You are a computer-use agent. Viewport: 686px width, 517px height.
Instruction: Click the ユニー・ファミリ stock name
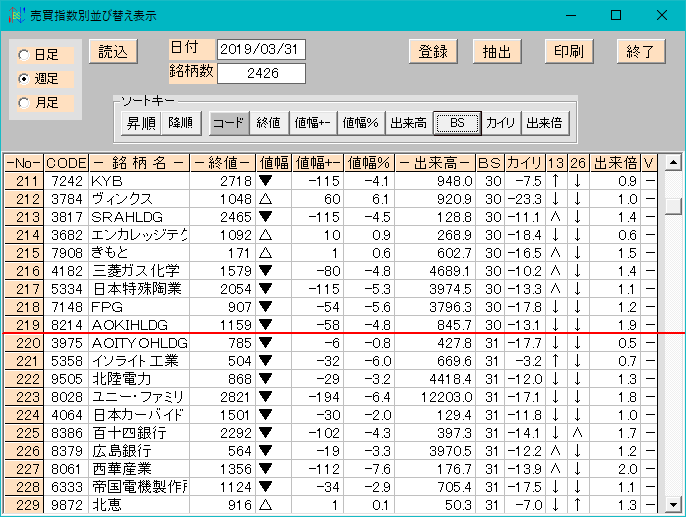pos(138,397)
